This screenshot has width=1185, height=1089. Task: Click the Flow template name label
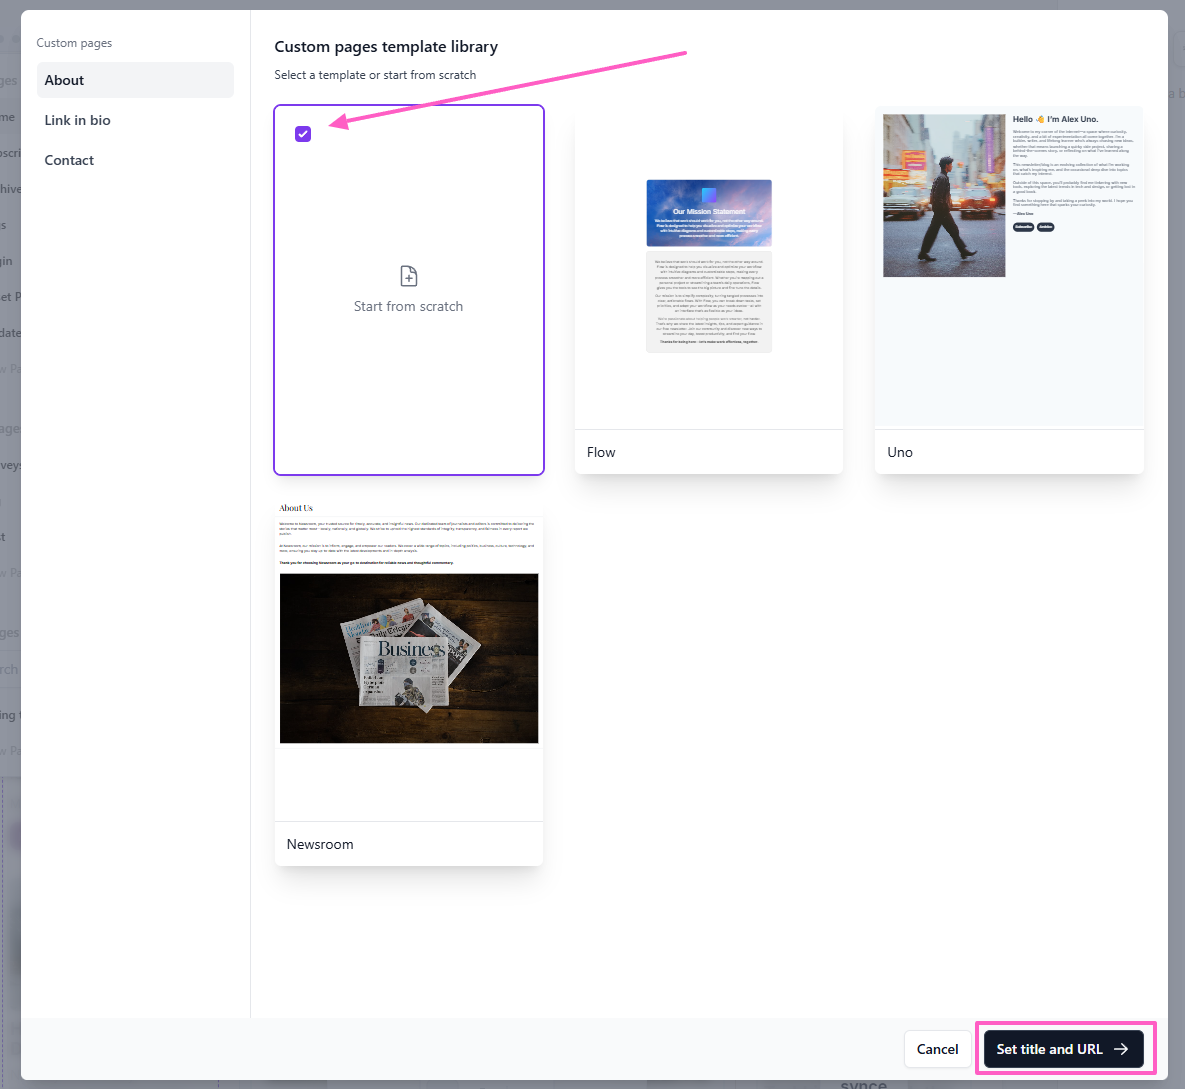[601, 452]
